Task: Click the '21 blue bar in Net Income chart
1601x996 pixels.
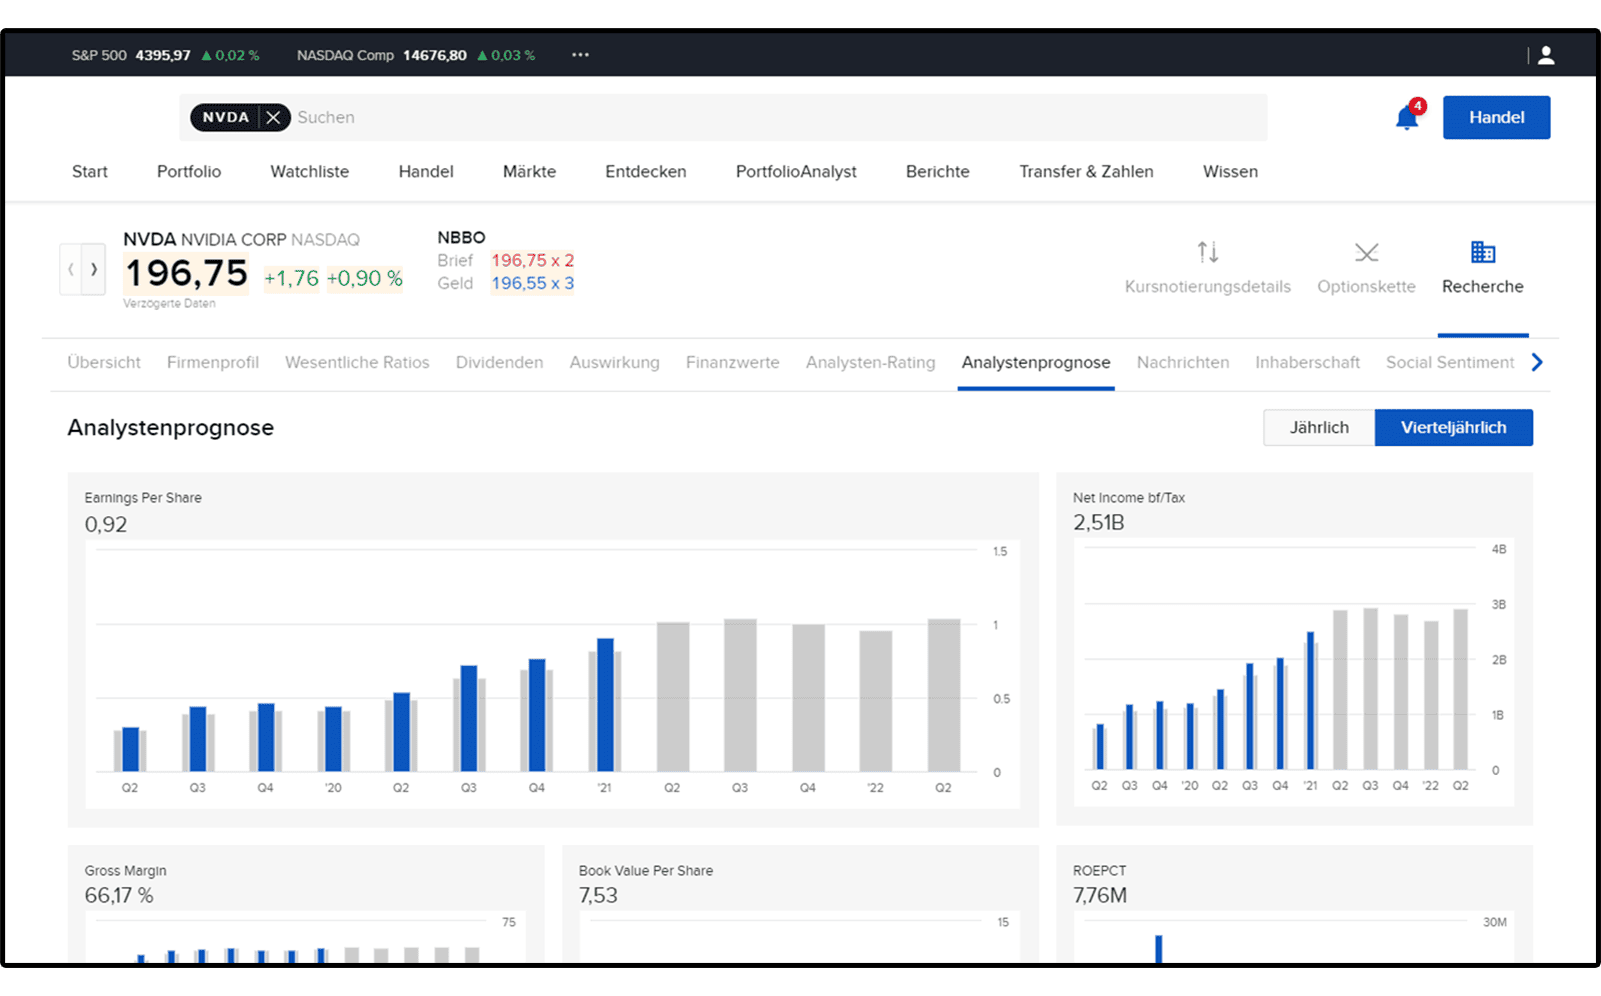Action: (x=1310, y=700)
